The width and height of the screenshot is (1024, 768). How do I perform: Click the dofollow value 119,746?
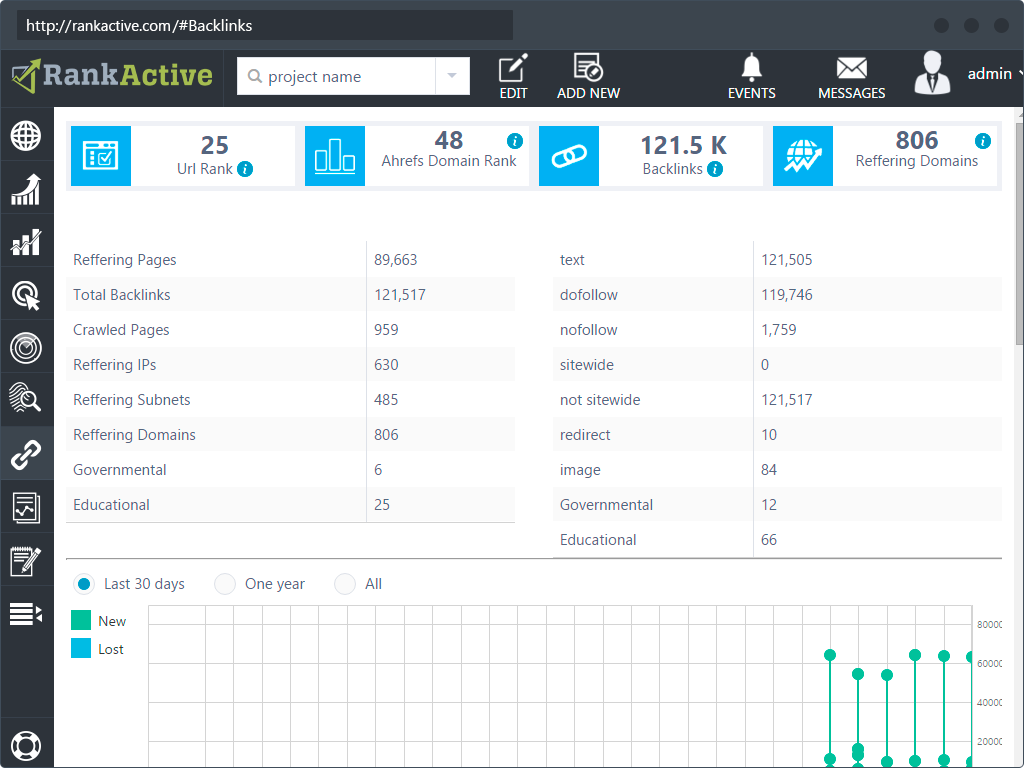[787, 295]
